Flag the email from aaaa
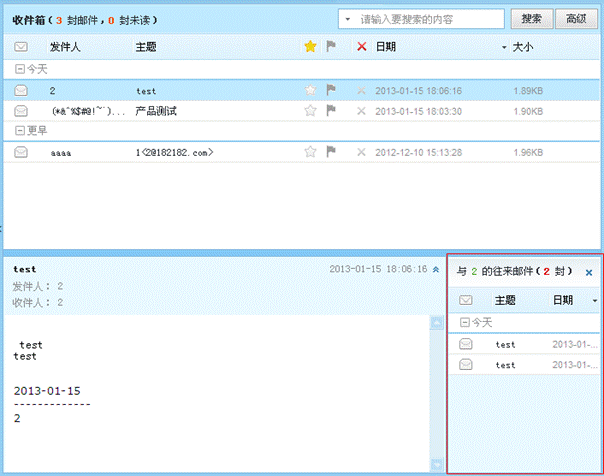 (332, 152)
